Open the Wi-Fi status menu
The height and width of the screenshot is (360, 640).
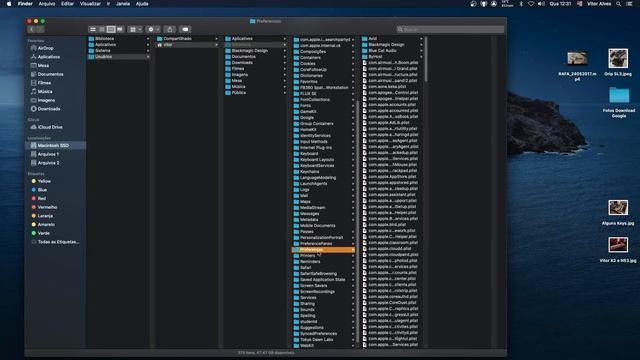coord(531,4)
